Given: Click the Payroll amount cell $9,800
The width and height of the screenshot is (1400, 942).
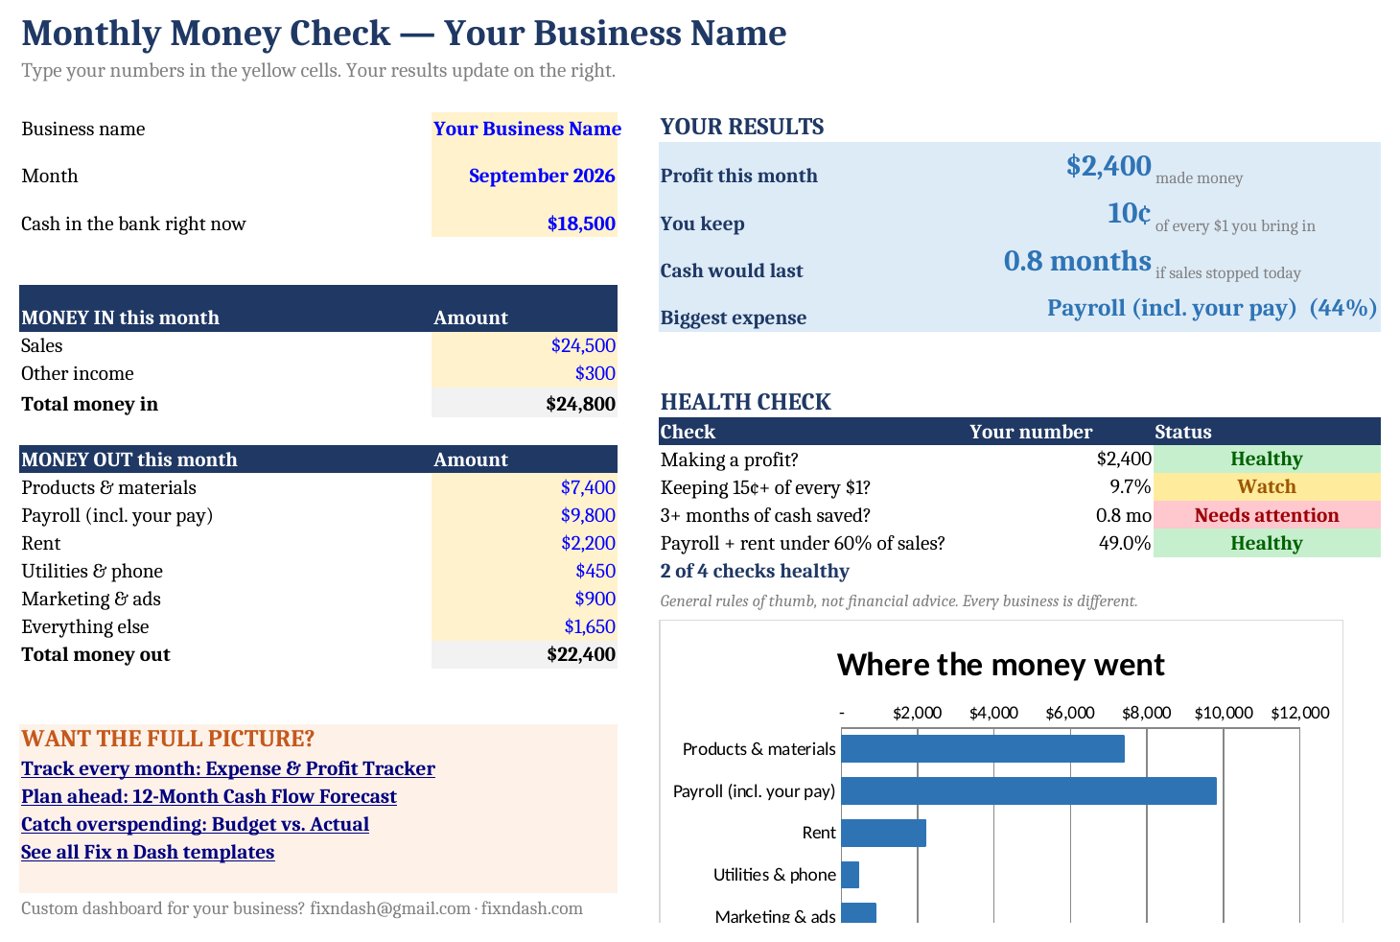Looking at the screenshot, I should [525, 515].
